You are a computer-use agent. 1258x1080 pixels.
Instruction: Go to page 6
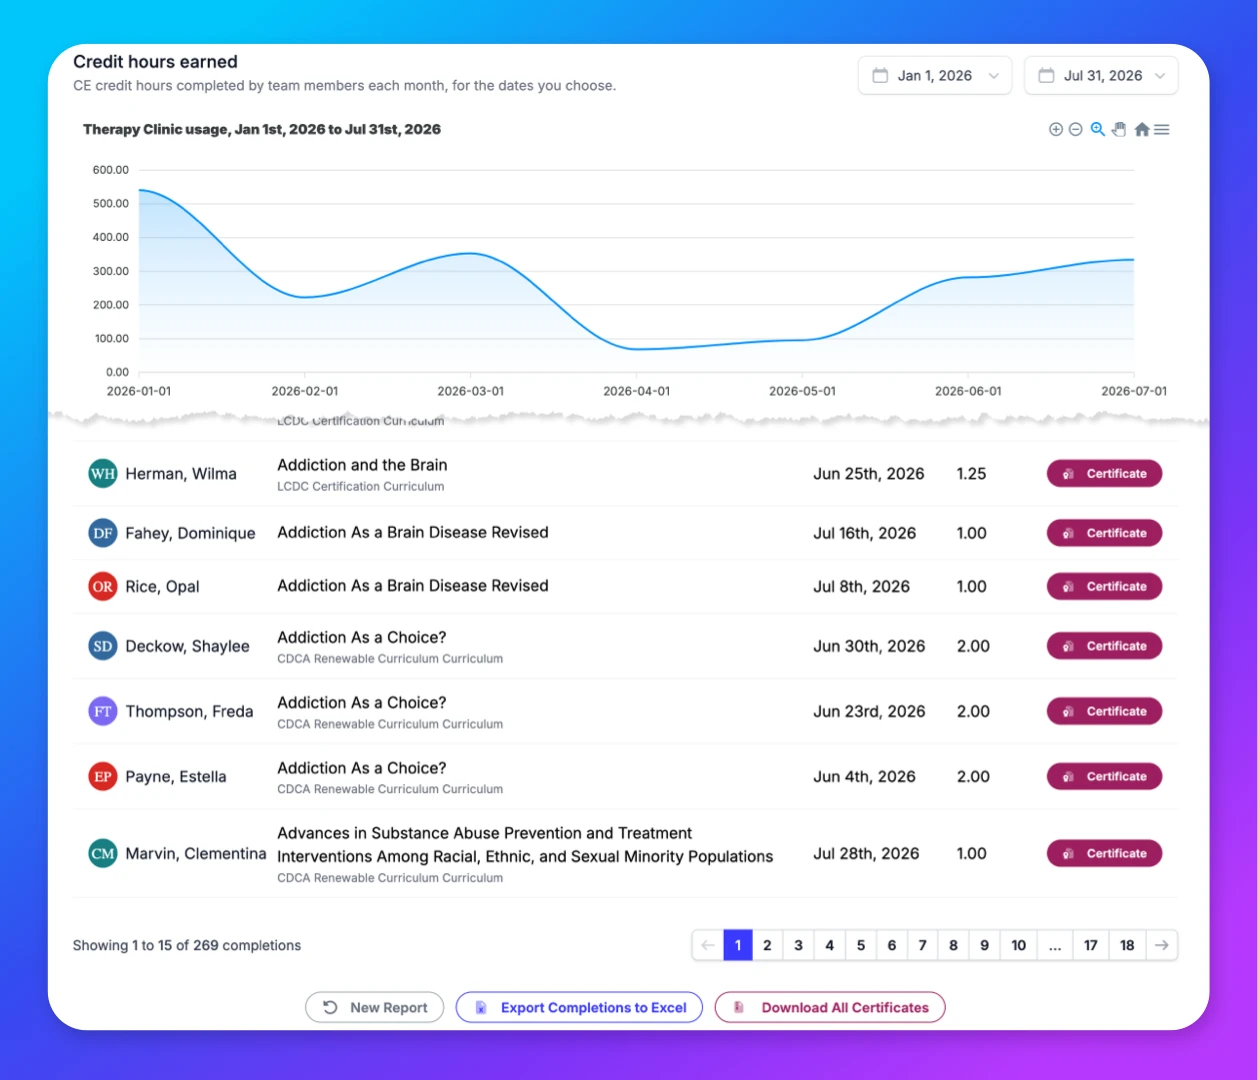click(892, 945)
